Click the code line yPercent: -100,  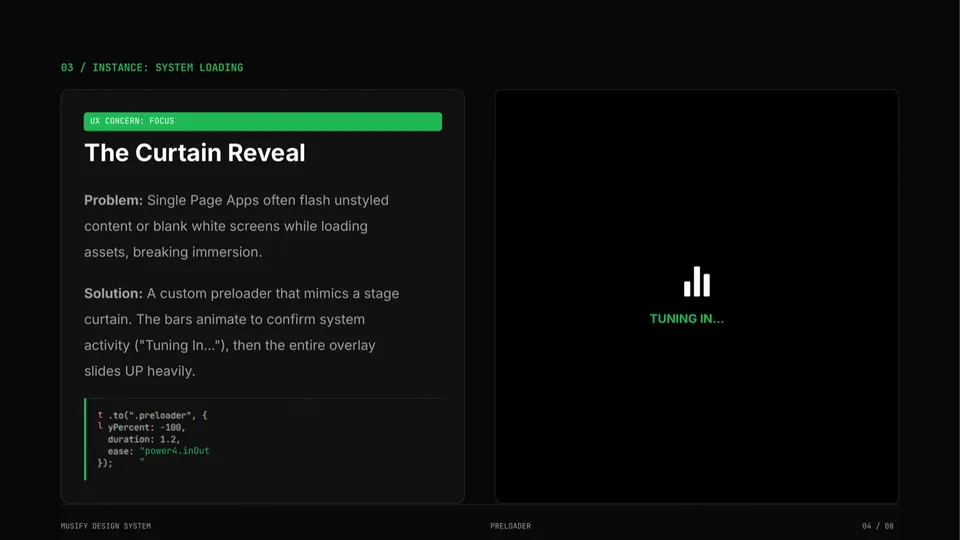coord(146,427)
